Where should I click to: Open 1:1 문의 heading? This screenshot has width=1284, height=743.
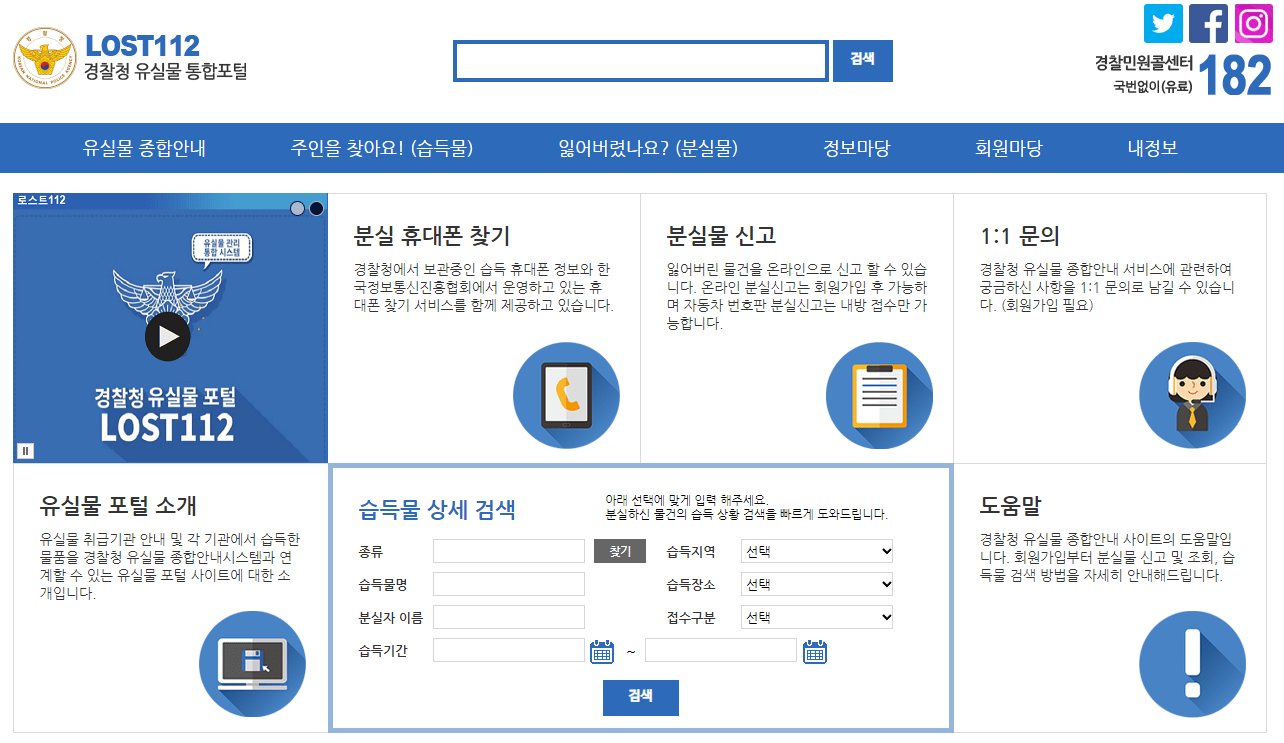1020,236
